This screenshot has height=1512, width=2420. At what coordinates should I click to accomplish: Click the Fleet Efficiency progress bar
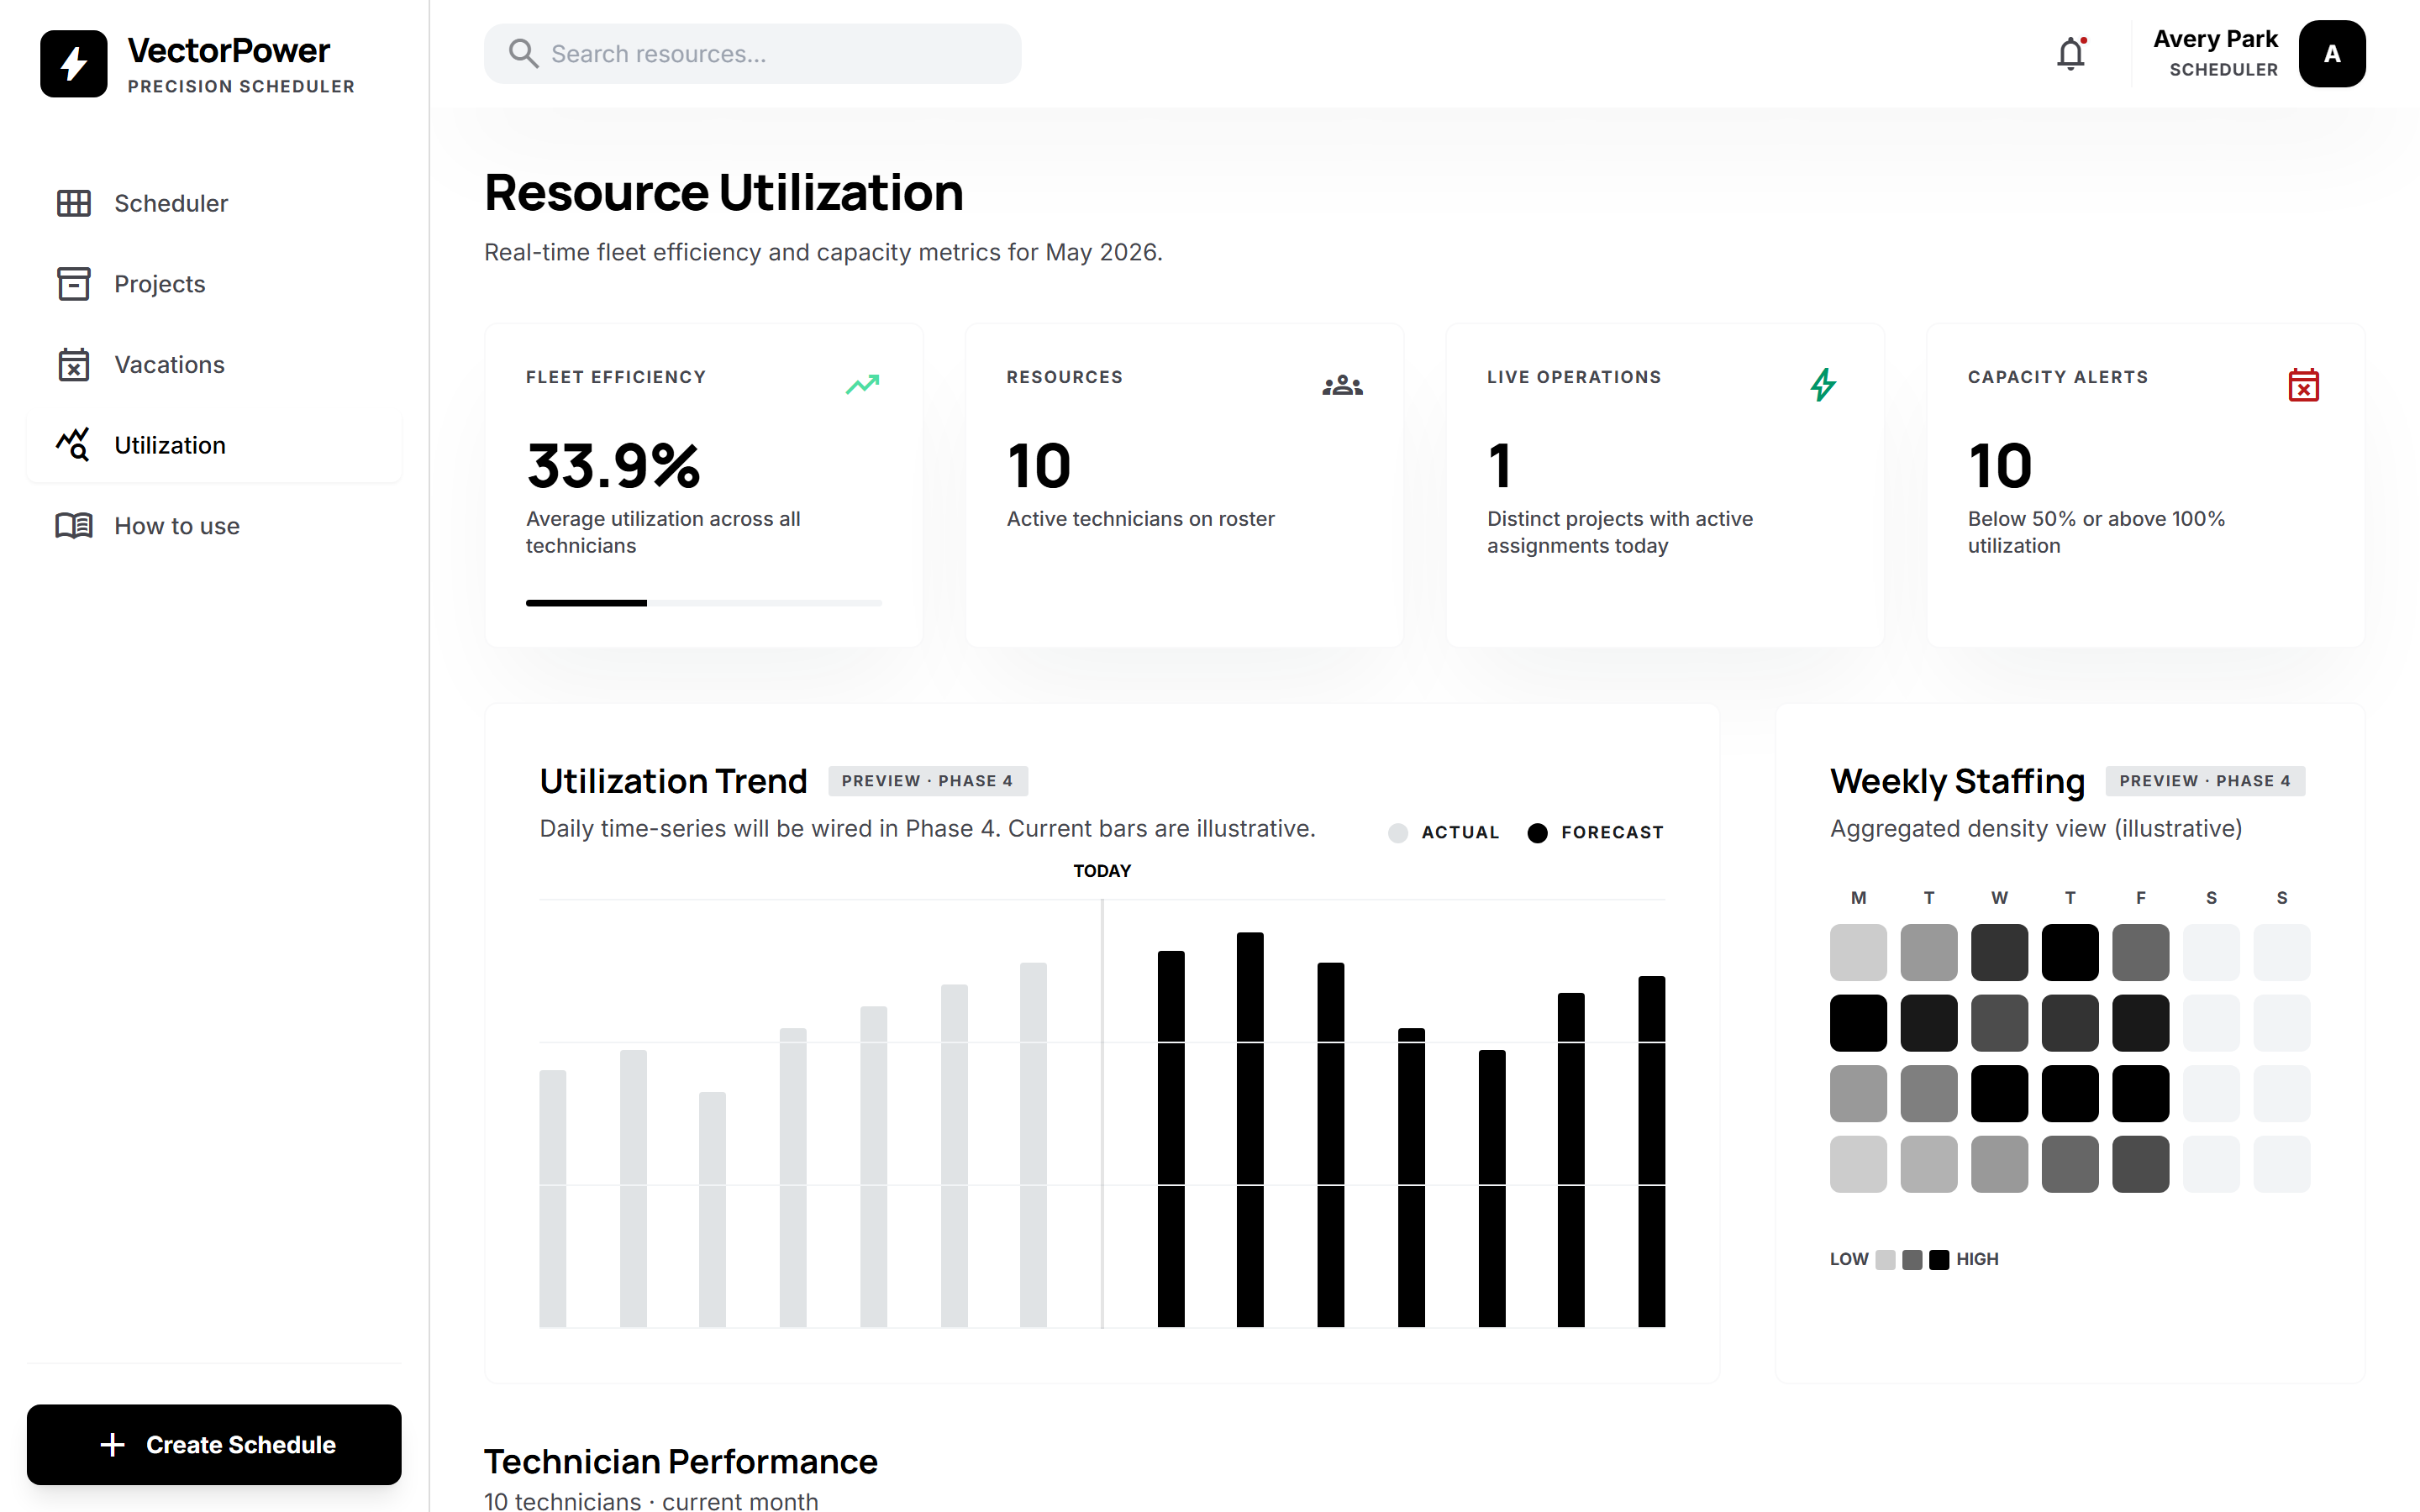tap(703, 603)
